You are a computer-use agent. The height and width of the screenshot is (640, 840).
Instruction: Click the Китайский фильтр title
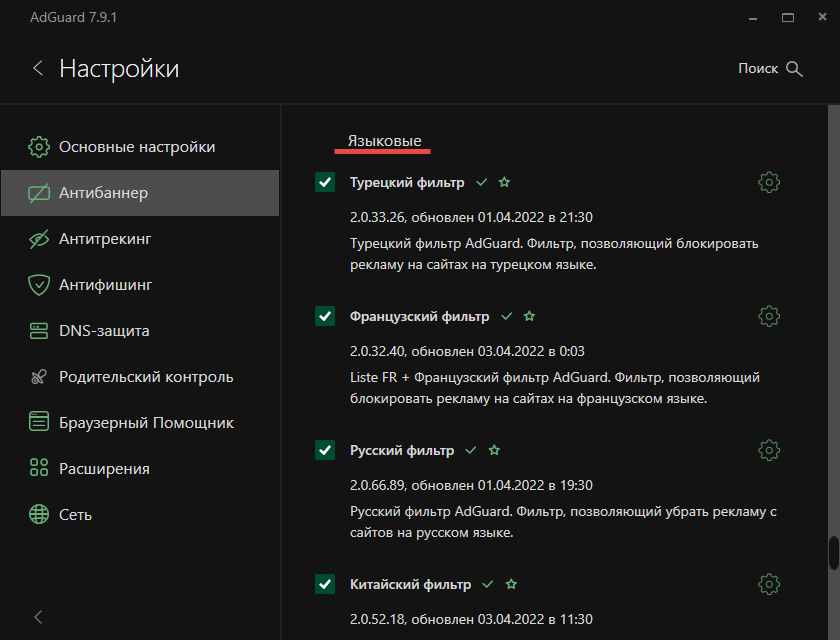point(410,584)
